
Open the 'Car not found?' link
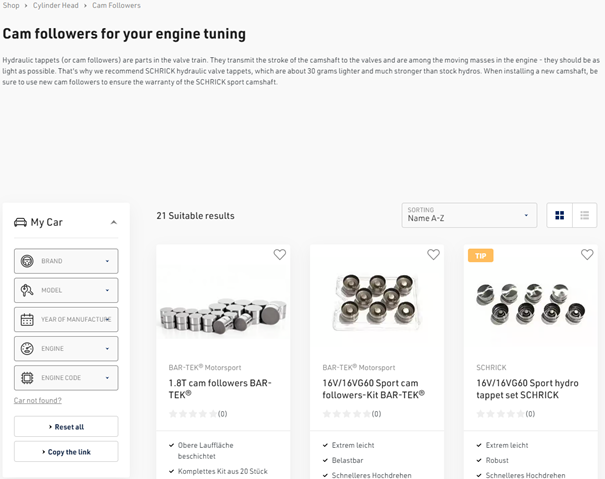37,400
